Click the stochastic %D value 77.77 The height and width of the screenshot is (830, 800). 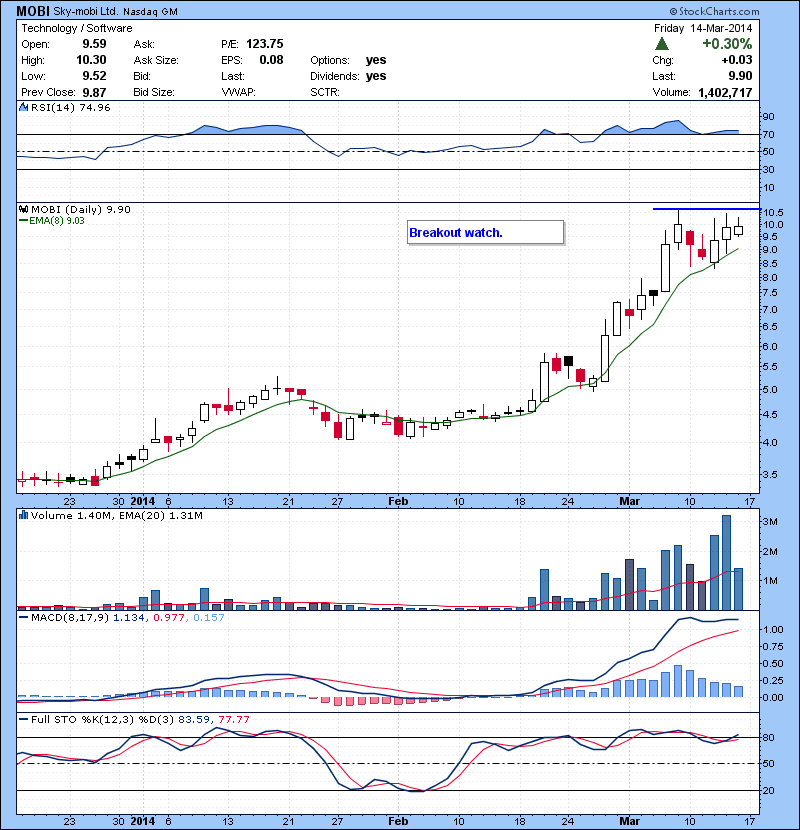pyautogui.click(x=233, y=719)
